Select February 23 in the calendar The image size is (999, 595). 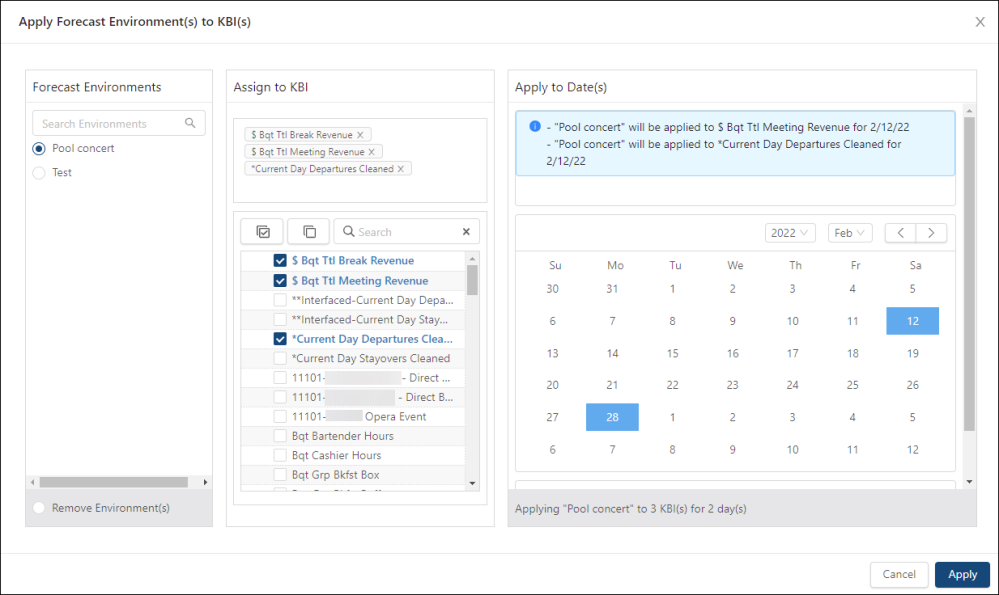733,385
